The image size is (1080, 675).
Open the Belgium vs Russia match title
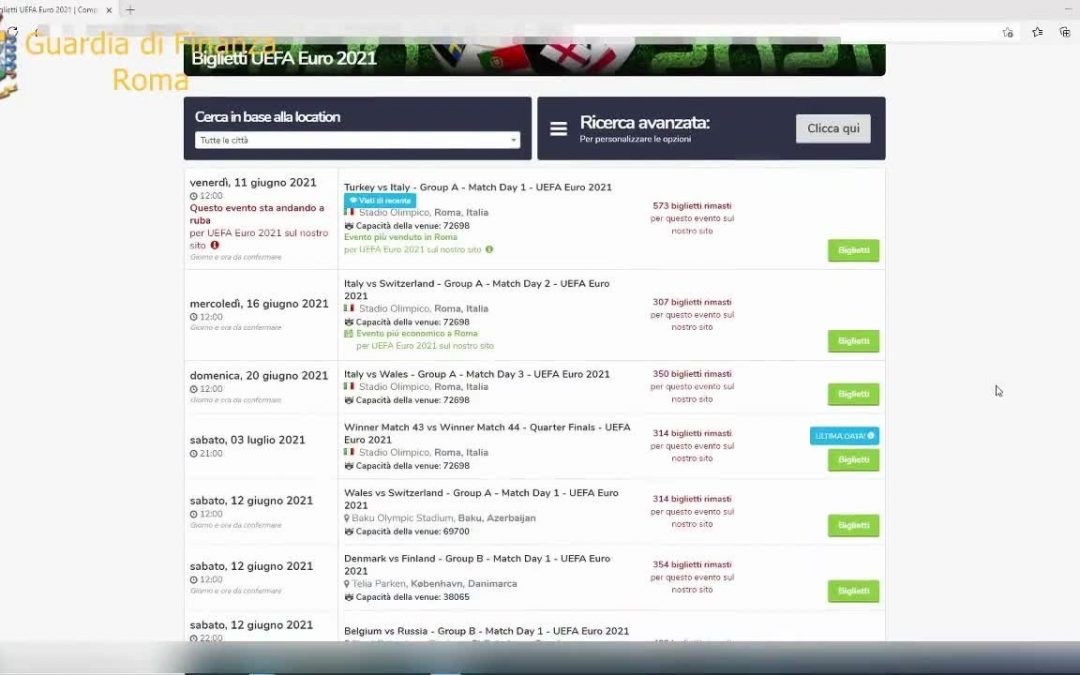[486, 631]
